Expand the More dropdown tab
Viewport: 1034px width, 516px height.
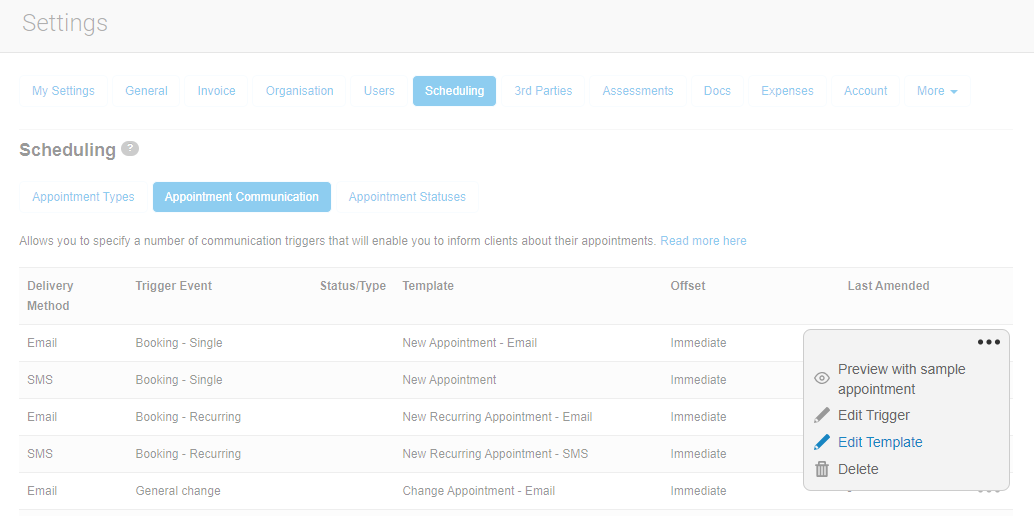pyautogui.click(x=937, y=91)
